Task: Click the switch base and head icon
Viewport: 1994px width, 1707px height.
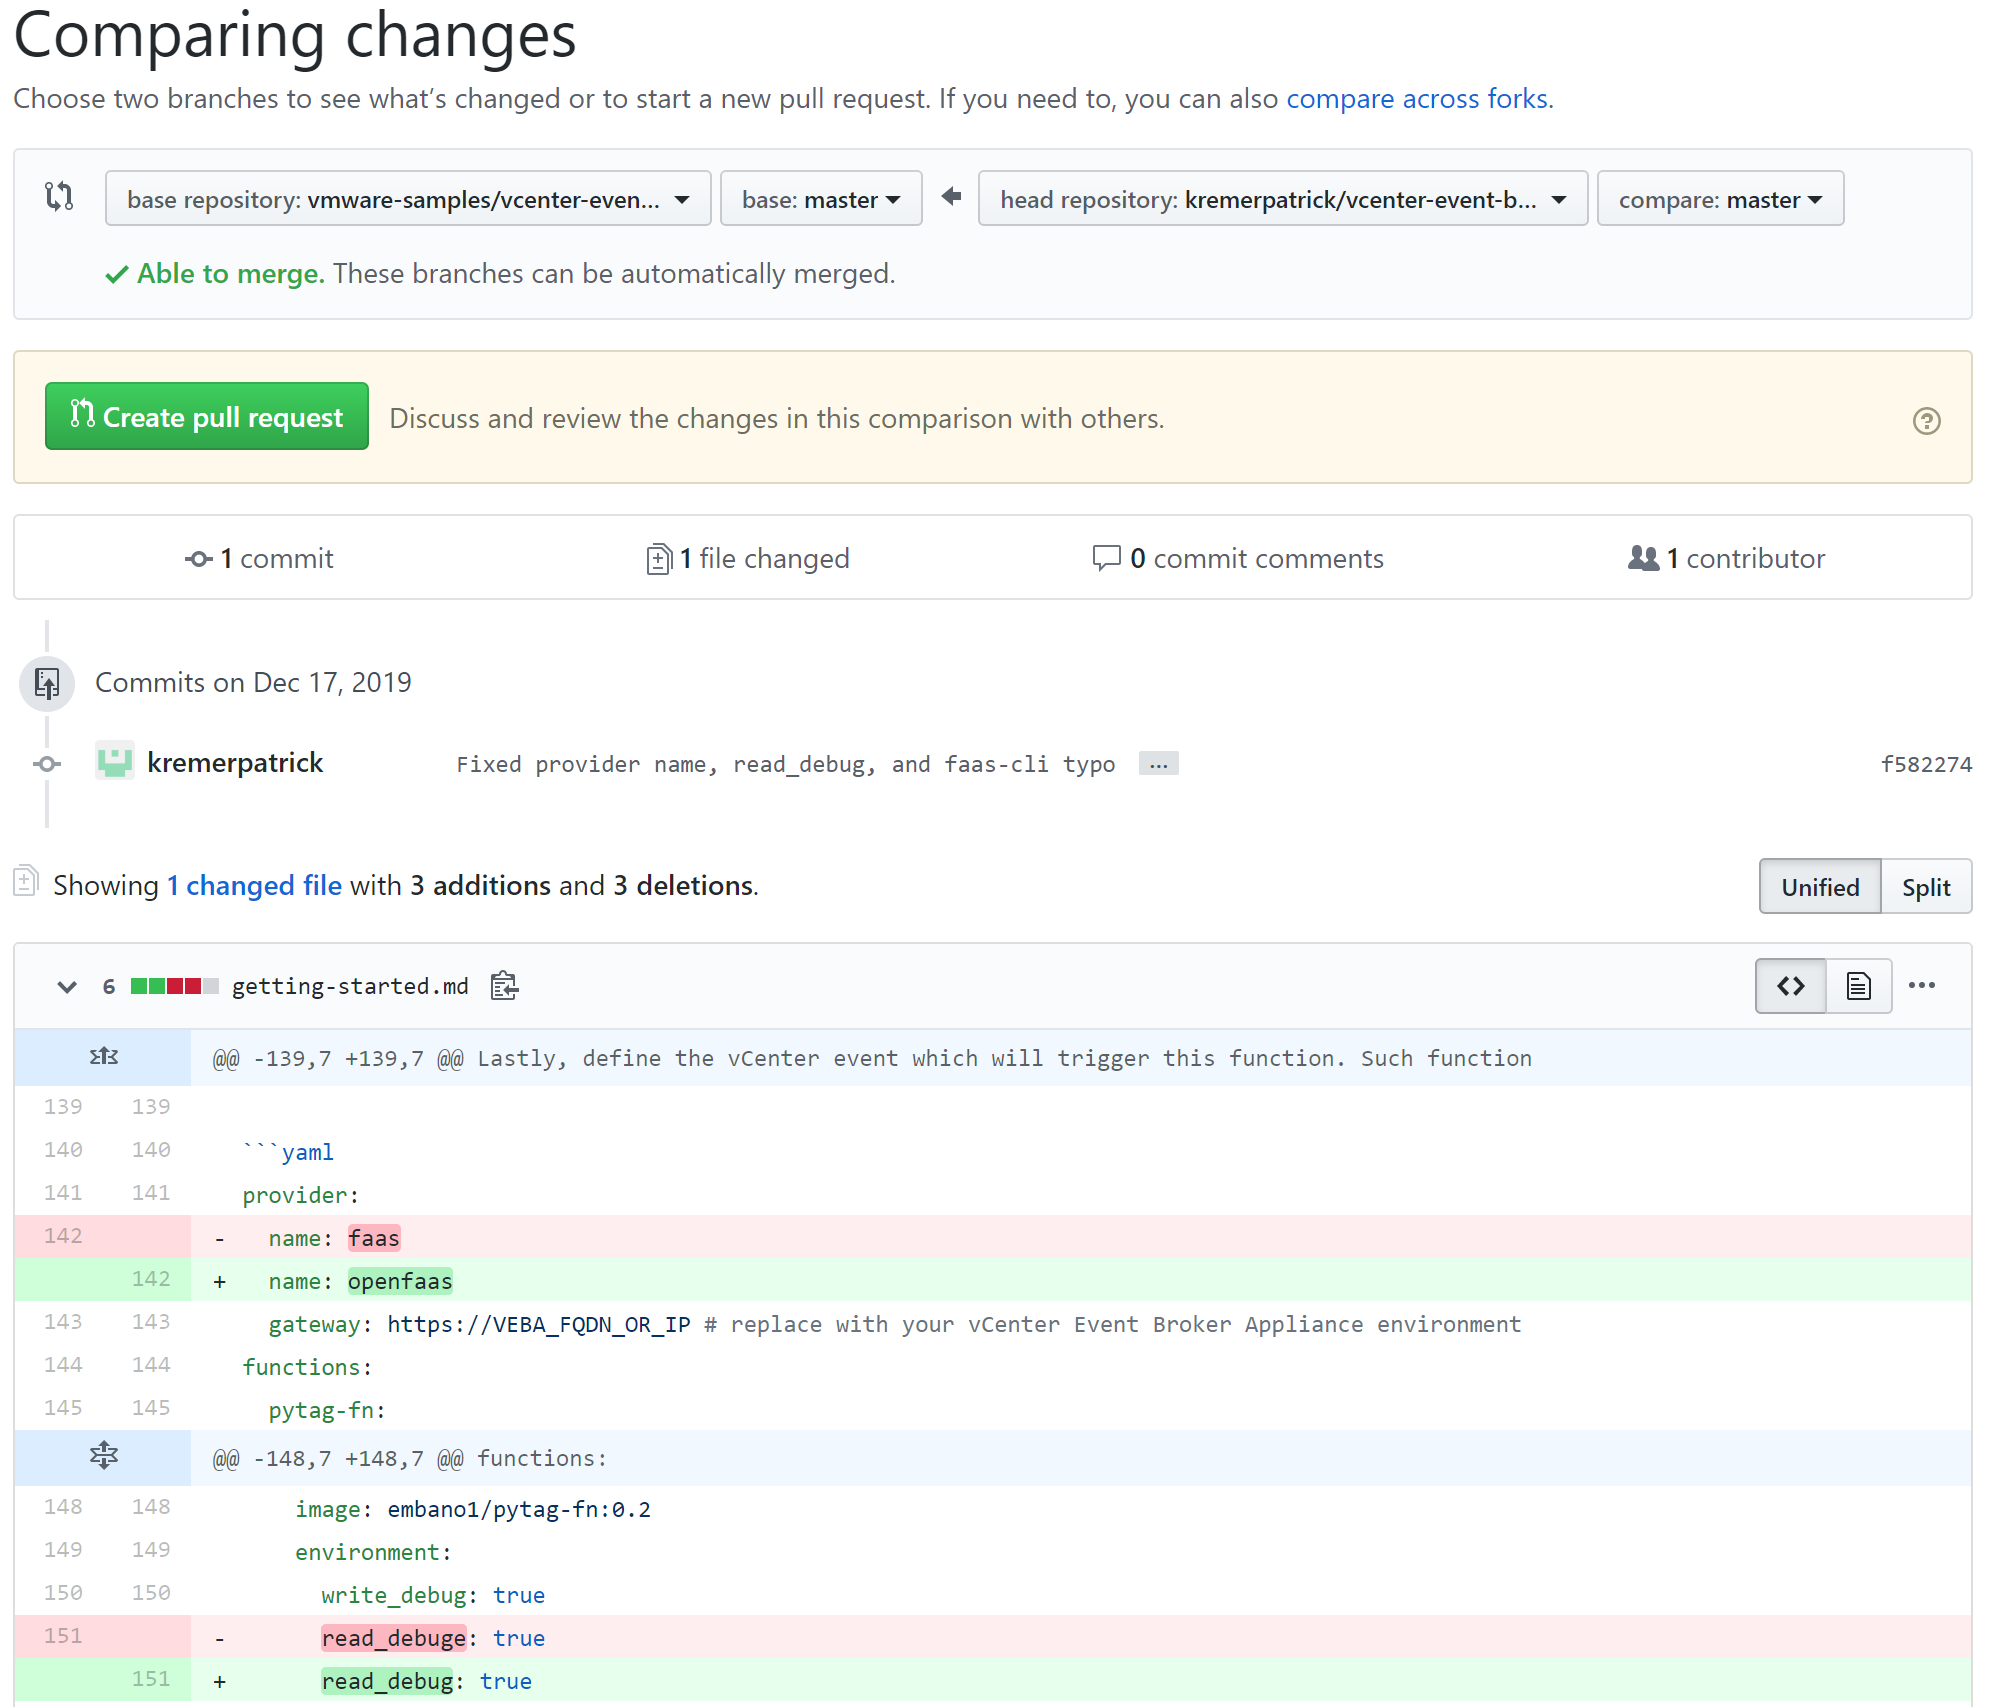Action: [x=59, y=196]
